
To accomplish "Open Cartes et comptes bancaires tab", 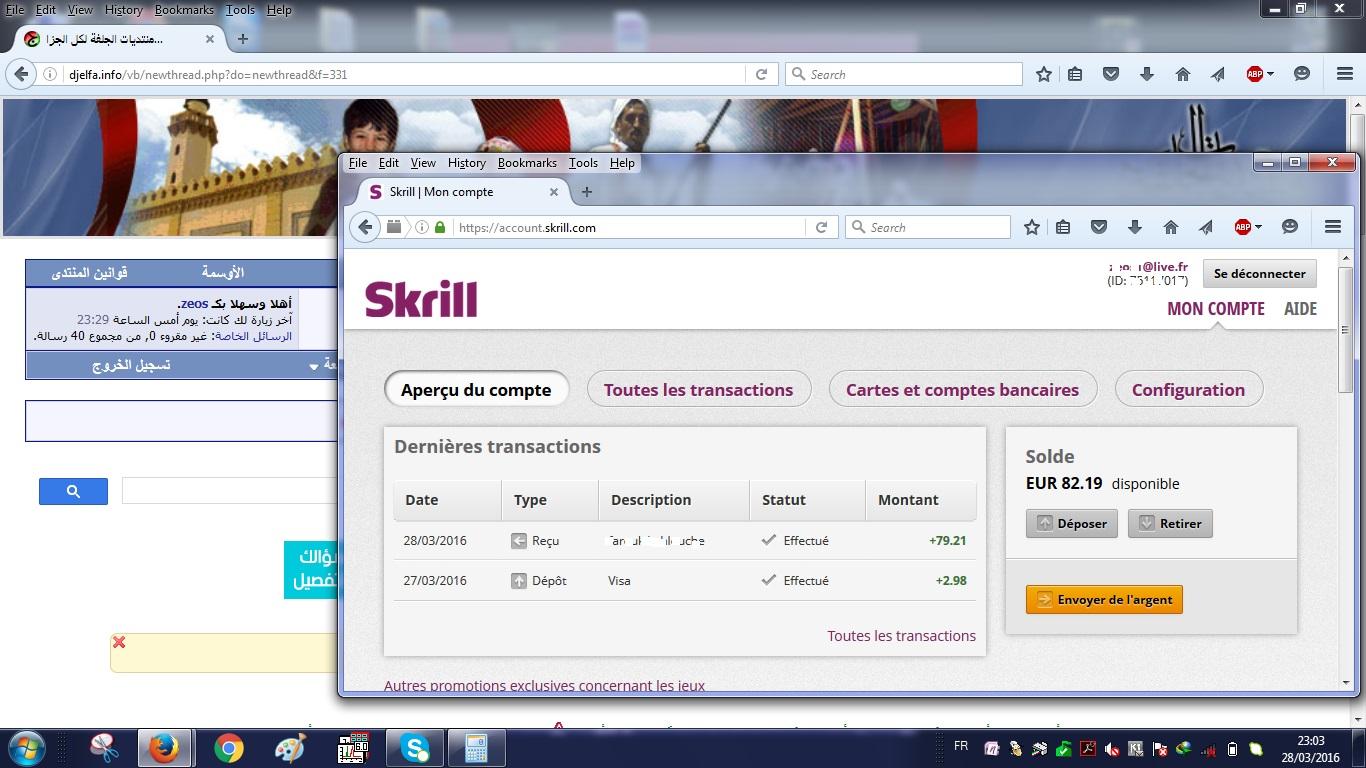I will [x=962, y=390].
